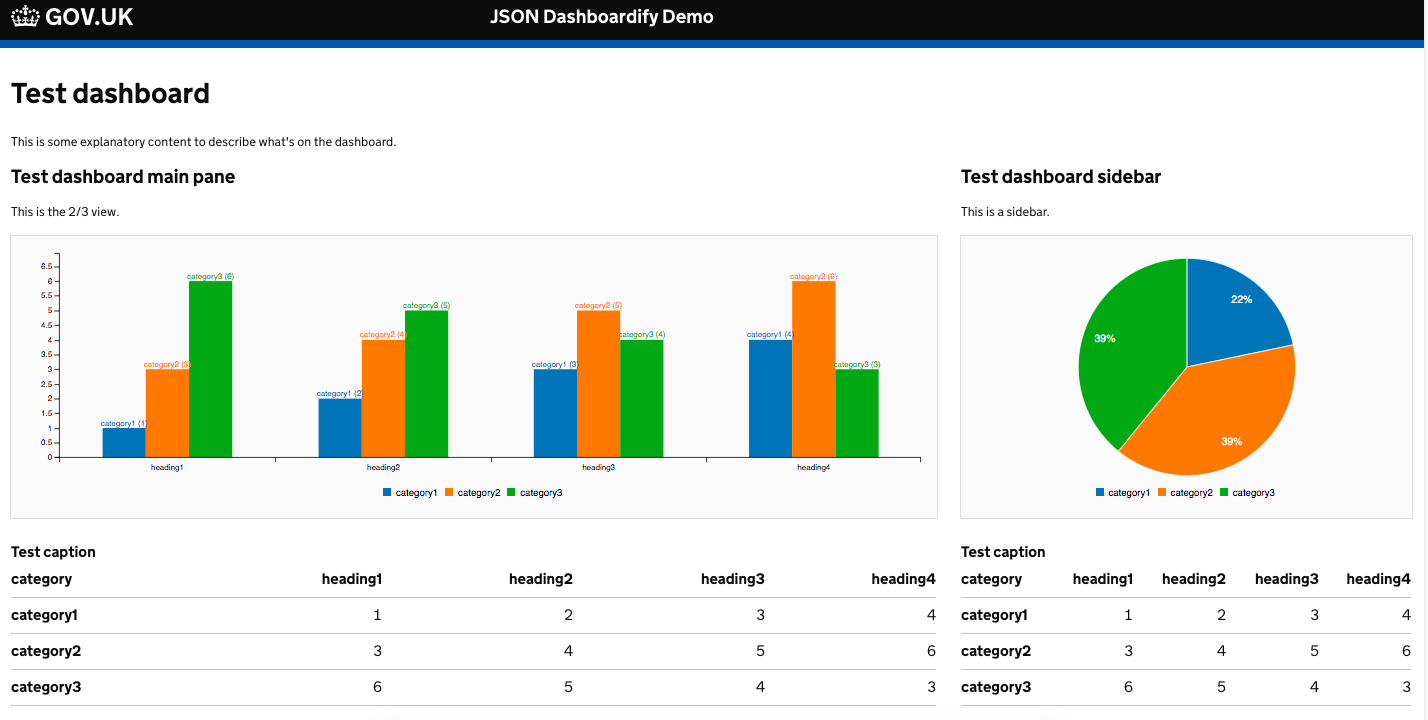Screen dimensions: 1428x720
Task: Click the "This is a sidebar." text
Action: click(1005, 212)
